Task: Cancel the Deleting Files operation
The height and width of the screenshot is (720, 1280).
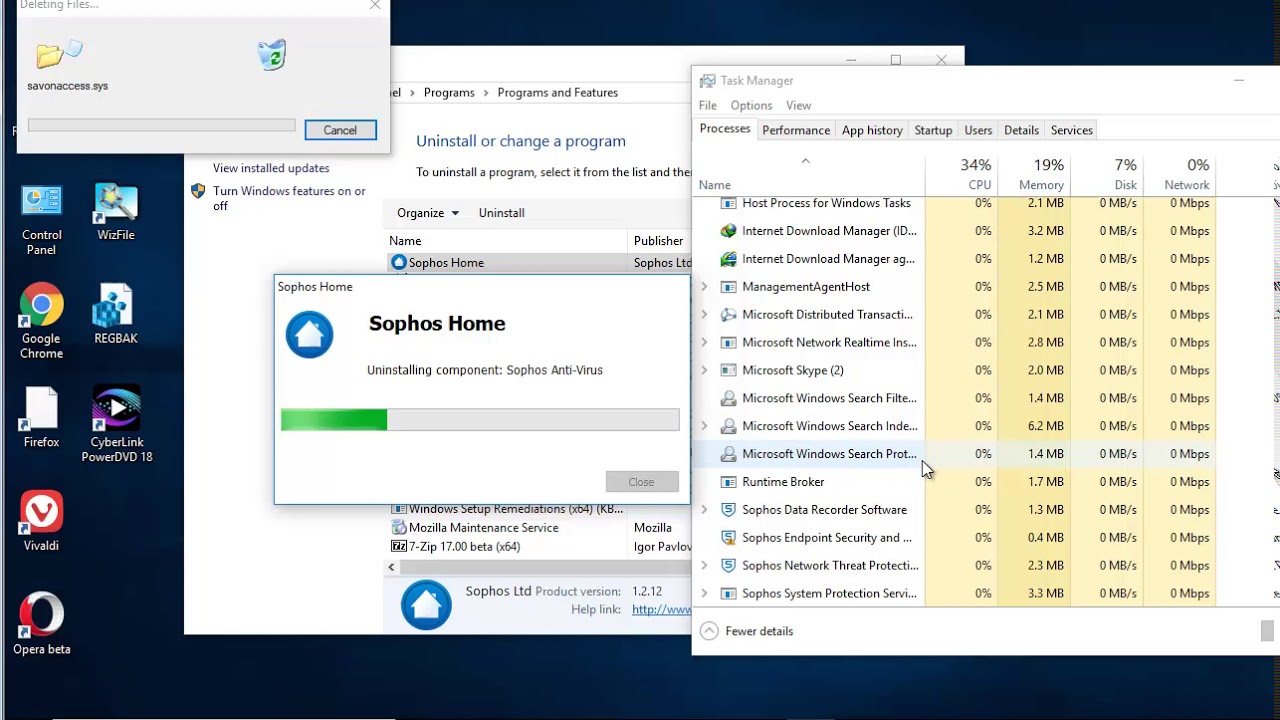Action: pyautogui.click(x=340, y=130)
